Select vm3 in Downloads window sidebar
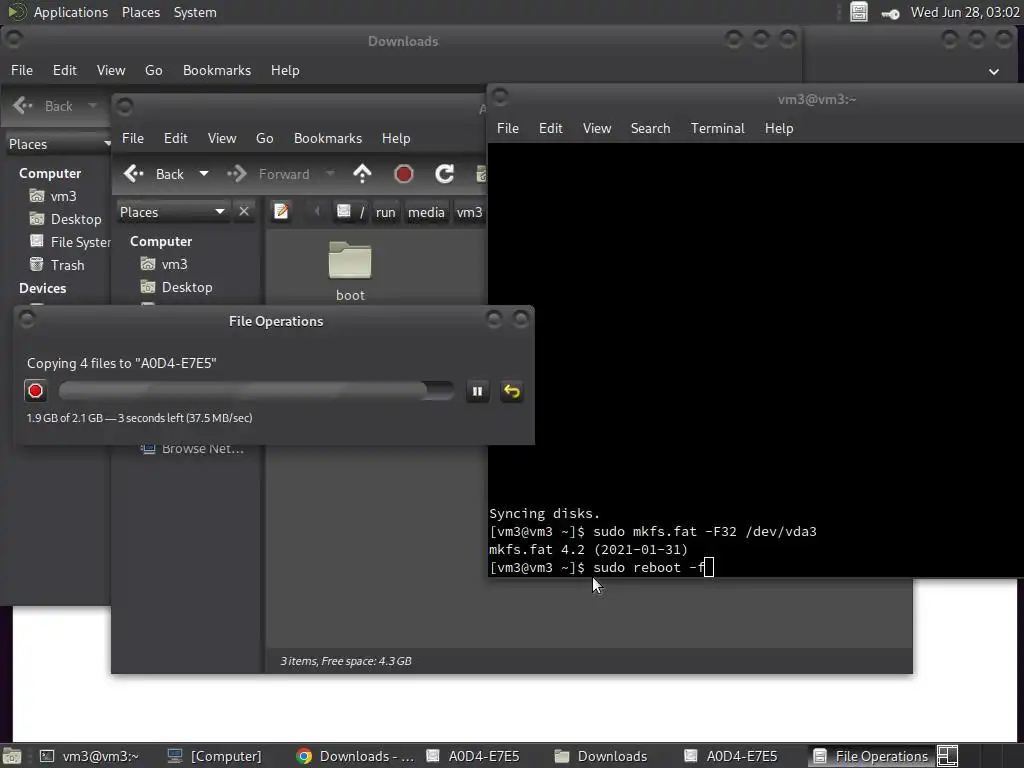This screenshot has height=768, width=1024. (x=54, y=196)
